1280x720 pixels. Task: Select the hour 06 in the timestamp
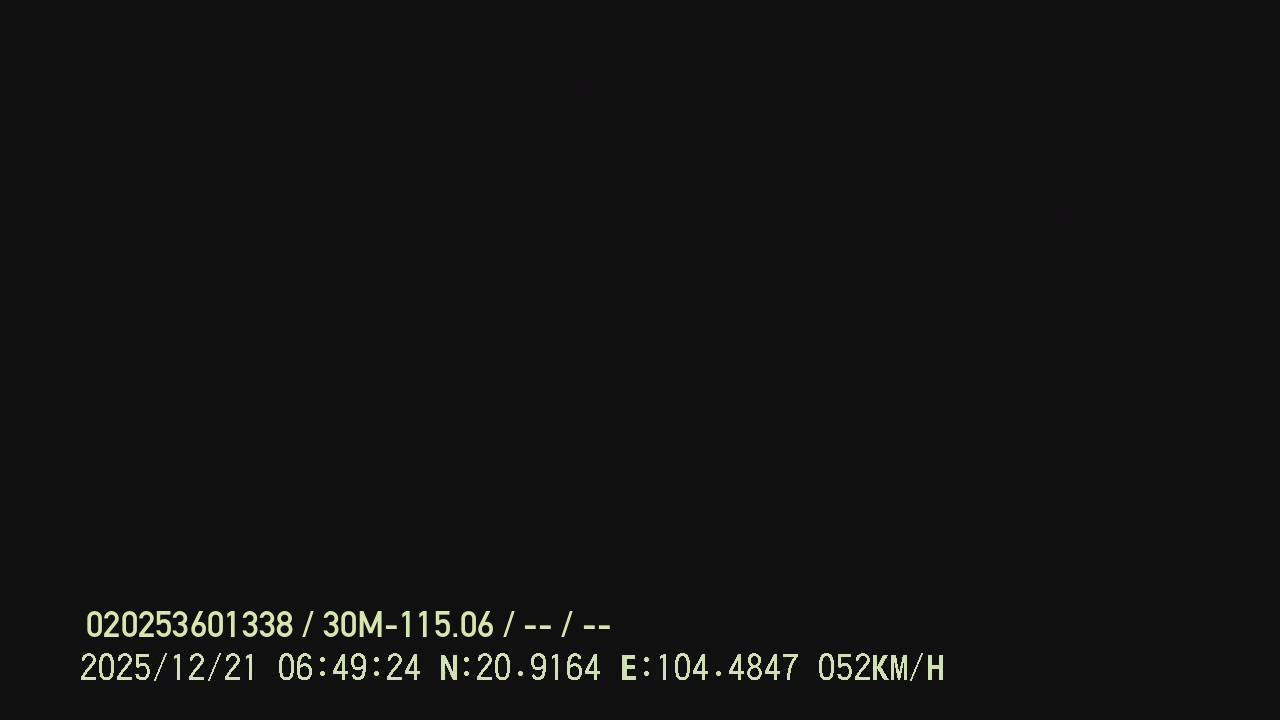click(x=295, y=668)
